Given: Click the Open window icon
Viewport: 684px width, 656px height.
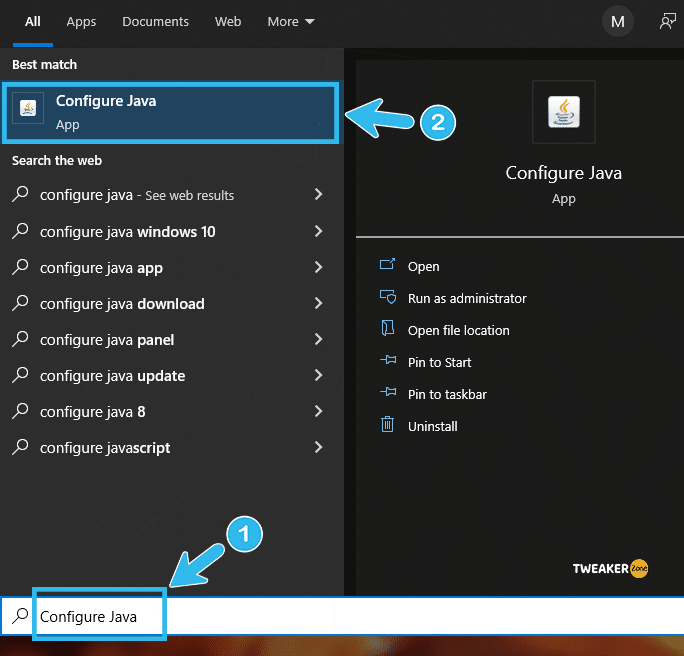Looking at the screenshot, I should 387,264.
